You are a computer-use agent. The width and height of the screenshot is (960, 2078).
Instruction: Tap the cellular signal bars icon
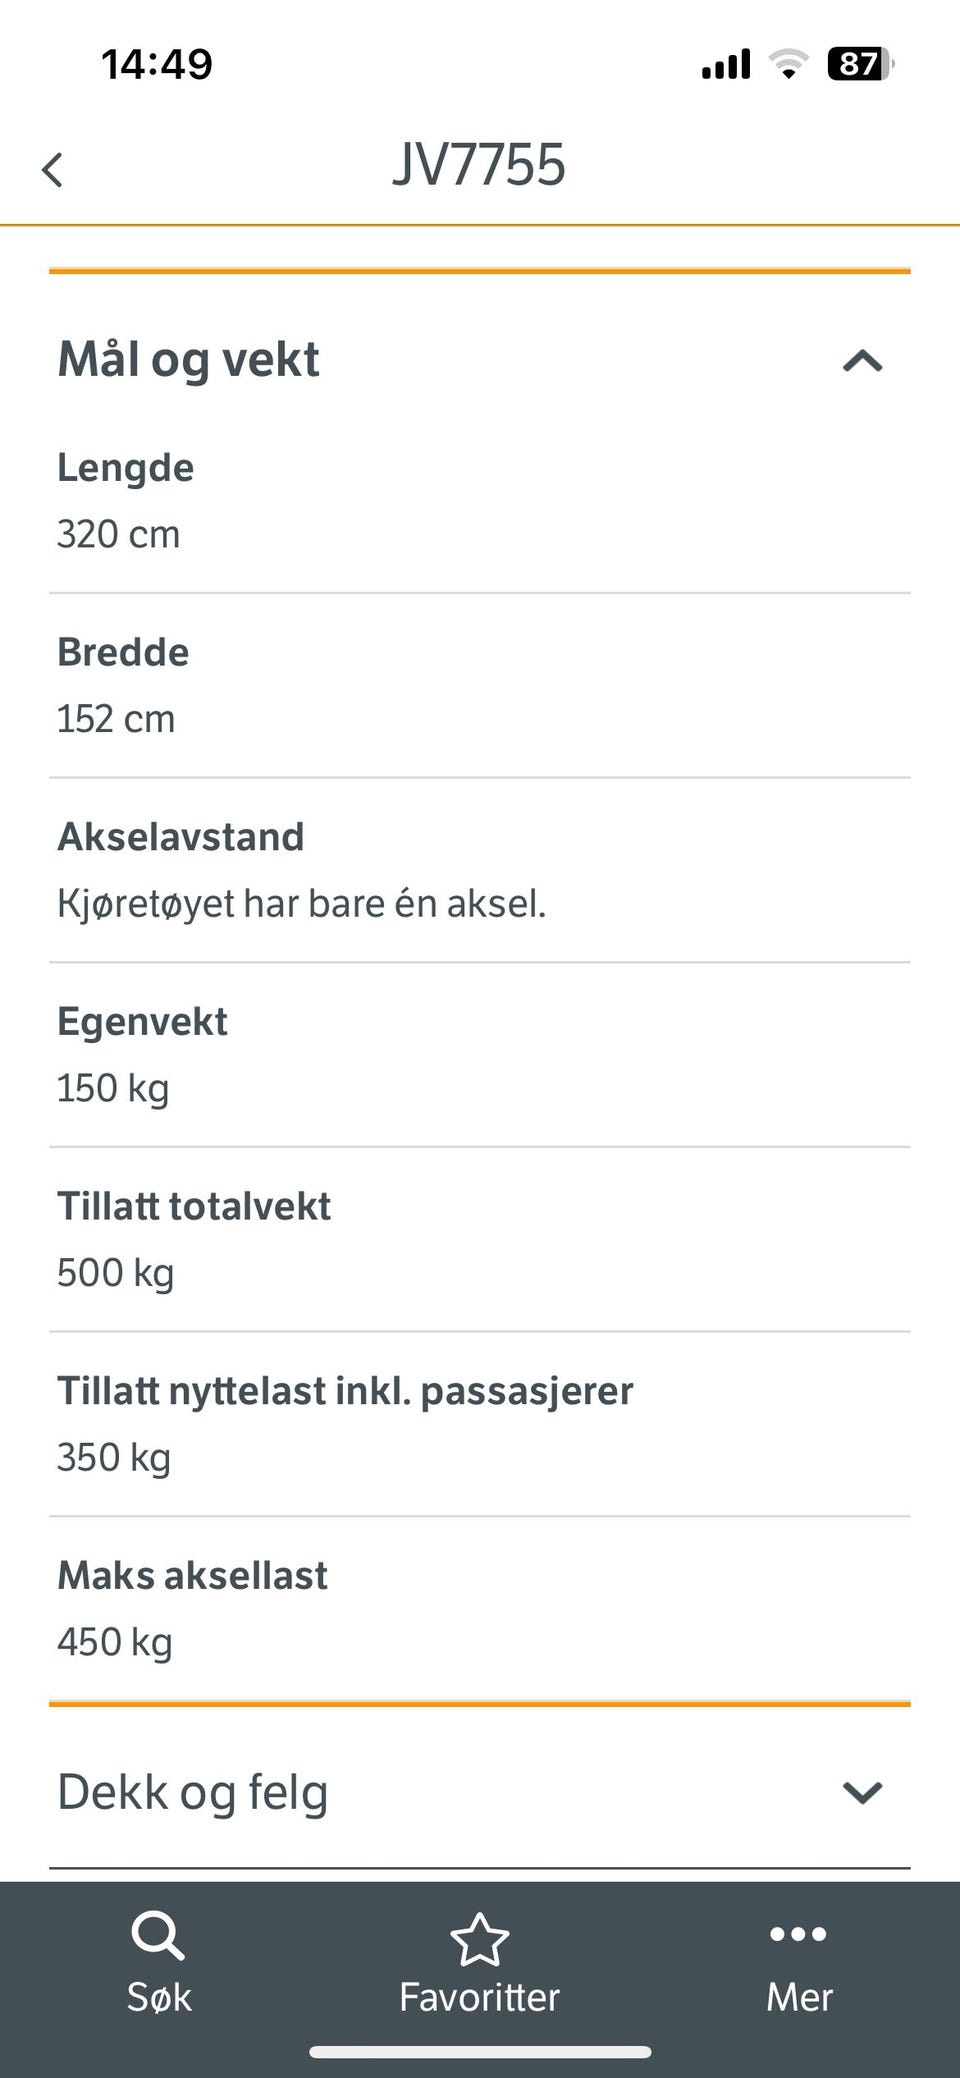[726, 64]
